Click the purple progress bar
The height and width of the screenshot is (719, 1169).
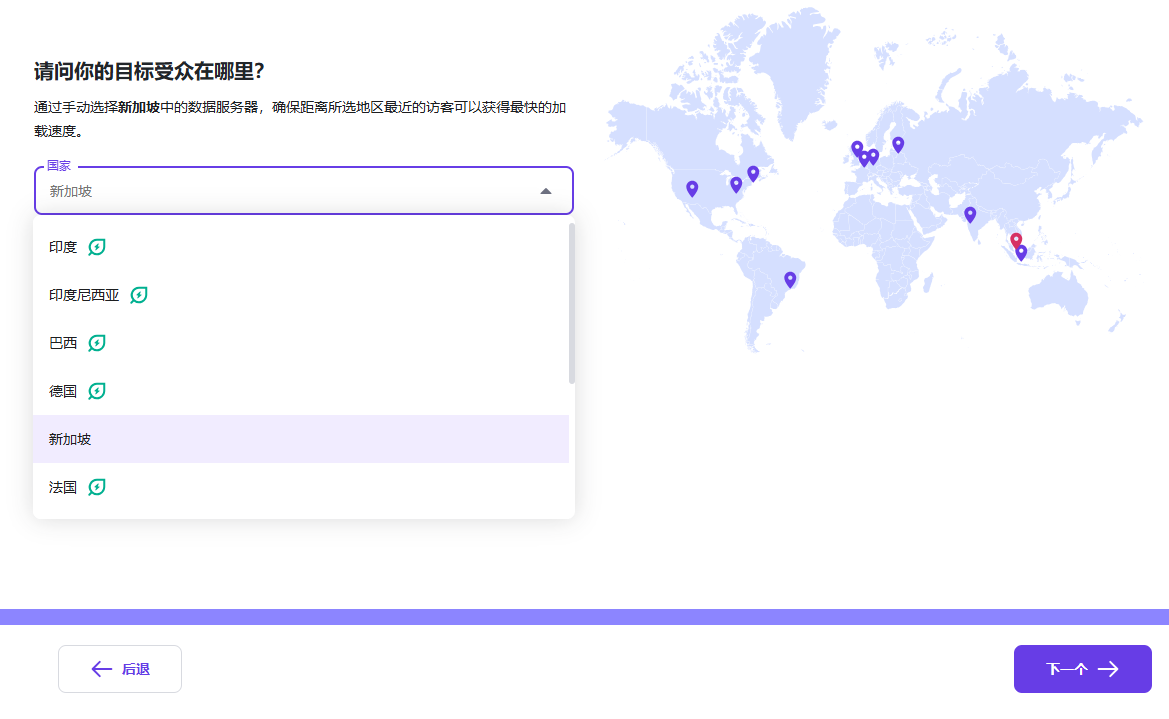coord(584,616)
